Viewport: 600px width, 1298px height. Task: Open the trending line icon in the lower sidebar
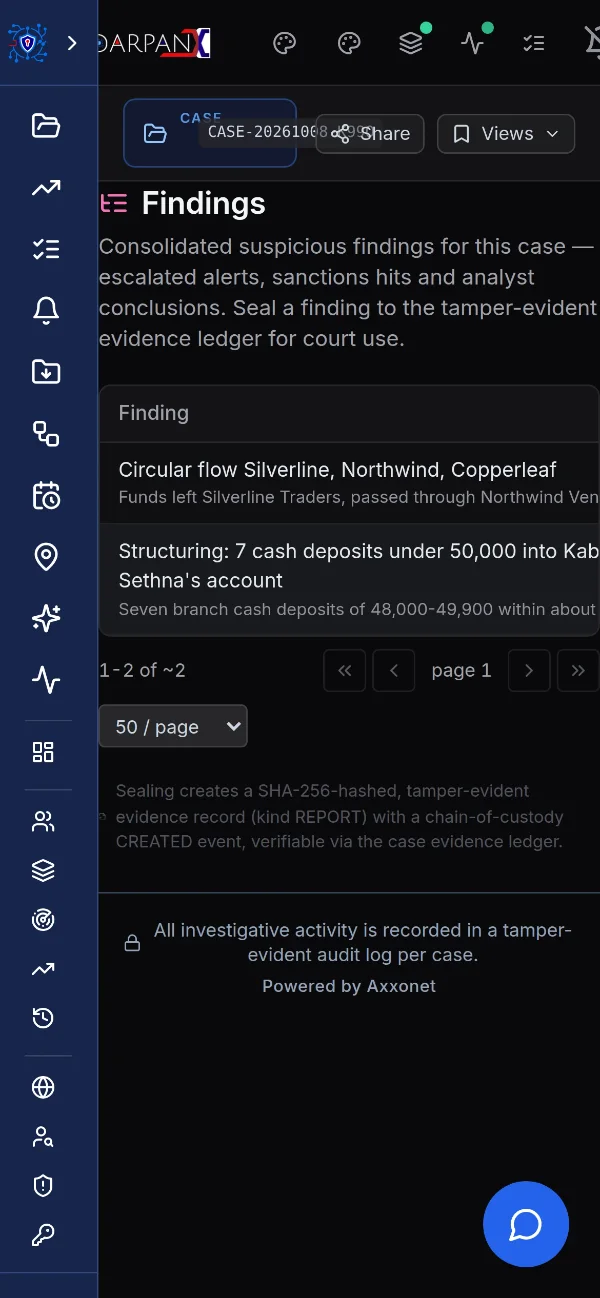[43, 969]
